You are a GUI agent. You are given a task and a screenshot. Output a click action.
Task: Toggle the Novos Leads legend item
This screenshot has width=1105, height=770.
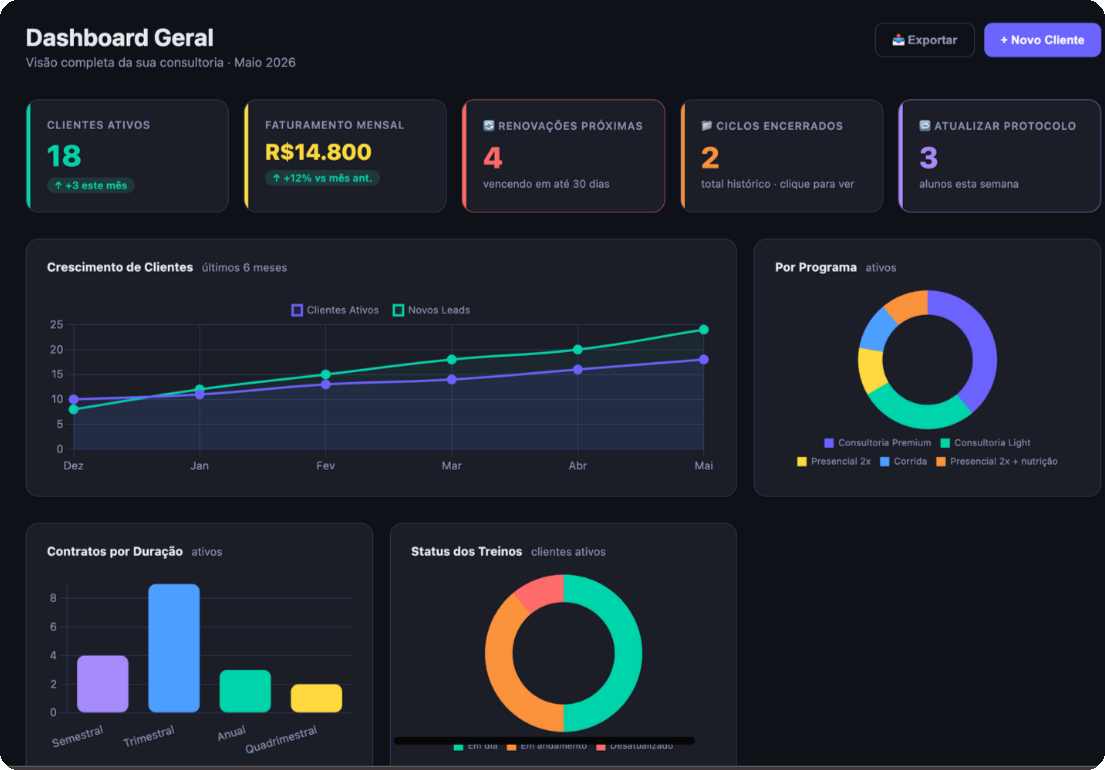tap(431, 310)
